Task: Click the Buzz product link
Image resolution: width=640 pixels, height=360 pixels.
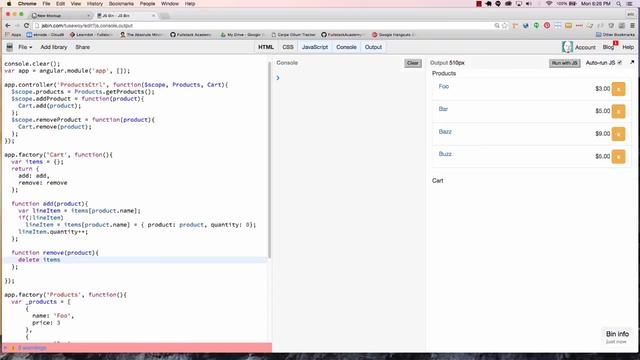Action: click(x=445, y=154)
